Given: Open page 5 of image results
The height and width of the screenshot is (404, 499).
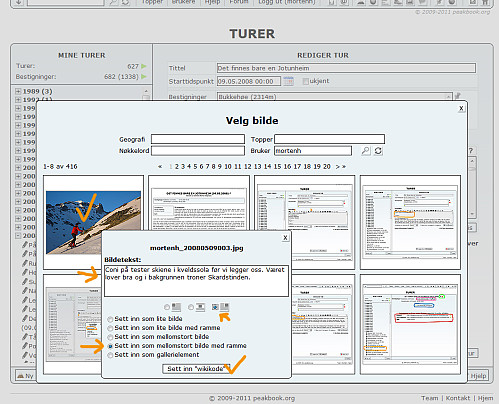Looking at the screenshot, I should tap(195, 166).
